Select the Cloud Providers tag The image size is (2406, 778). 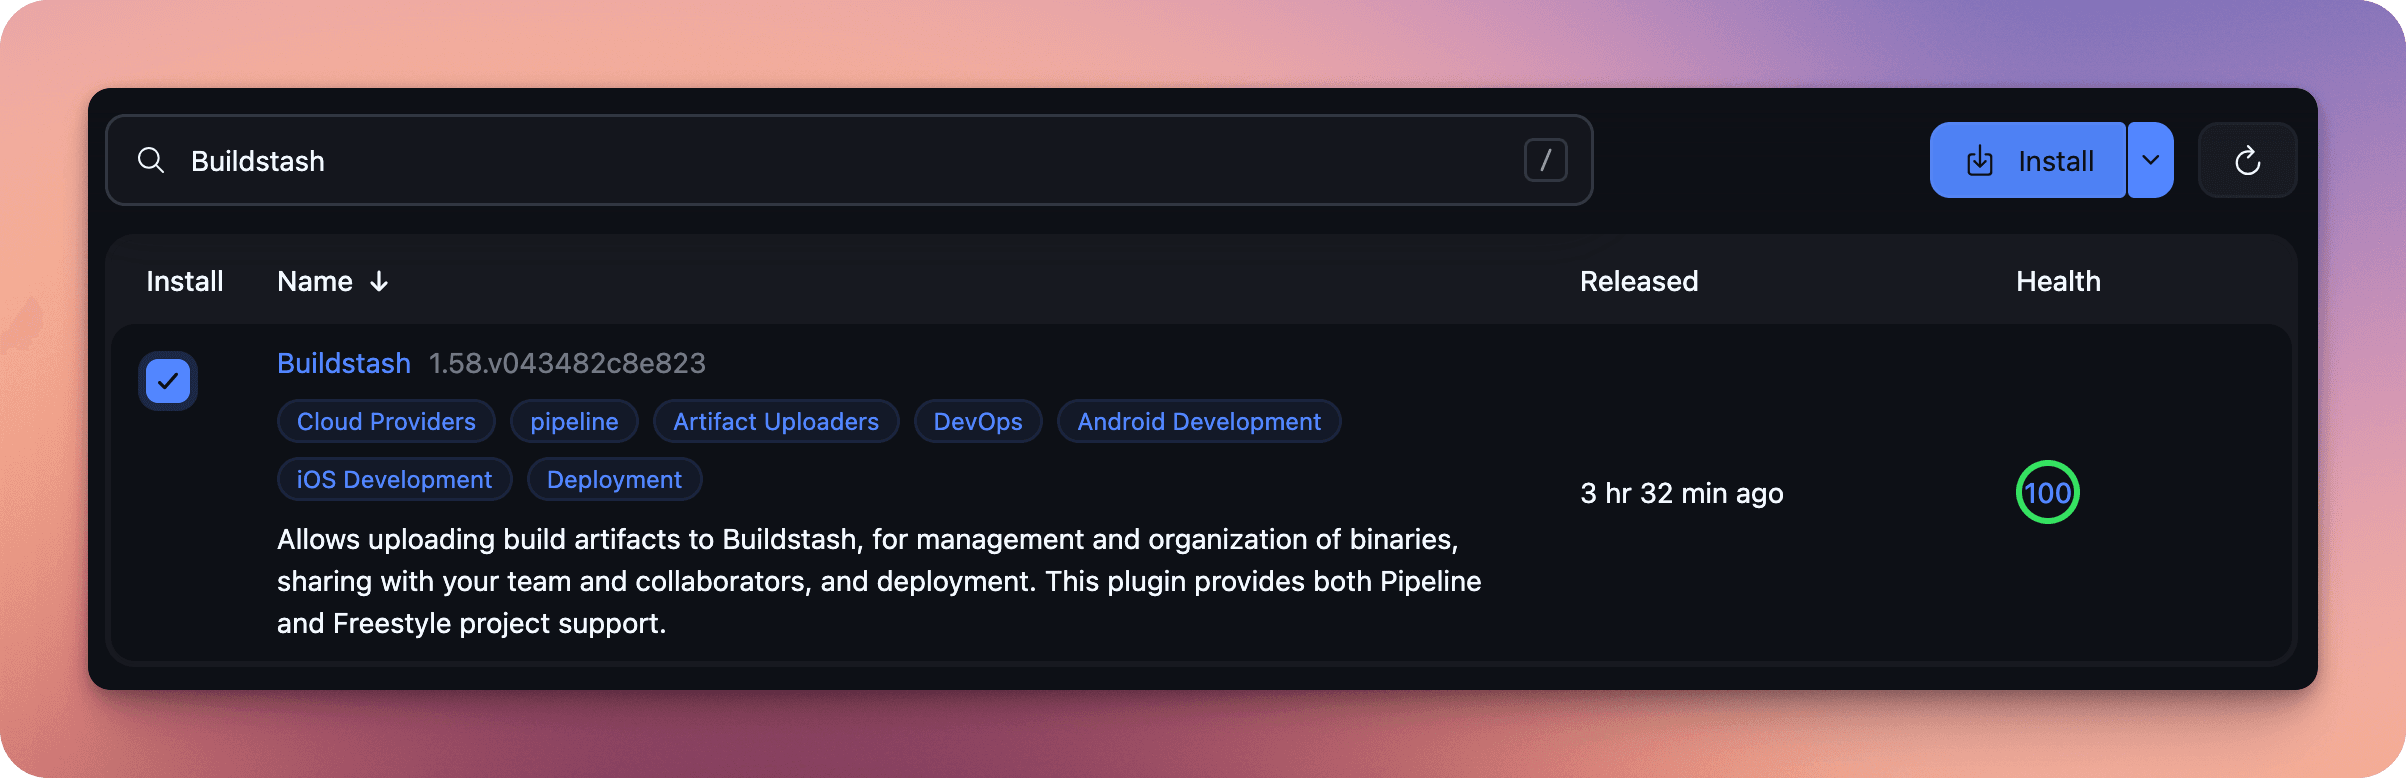386,421
